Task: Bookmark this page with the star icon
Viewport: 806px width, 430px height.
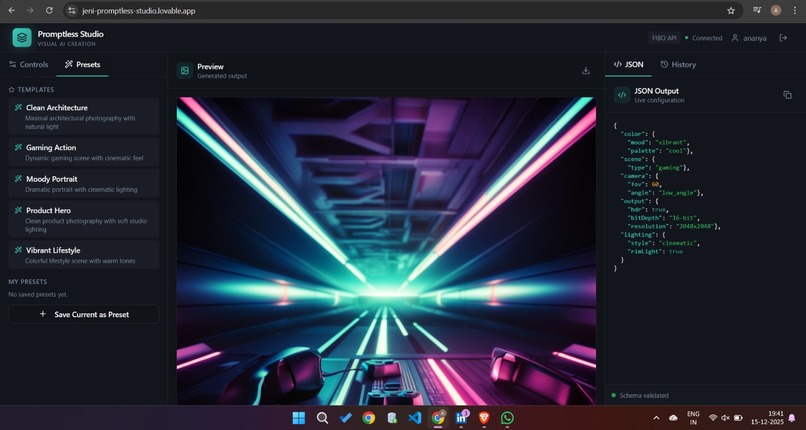Action: (x=731, y=10)
